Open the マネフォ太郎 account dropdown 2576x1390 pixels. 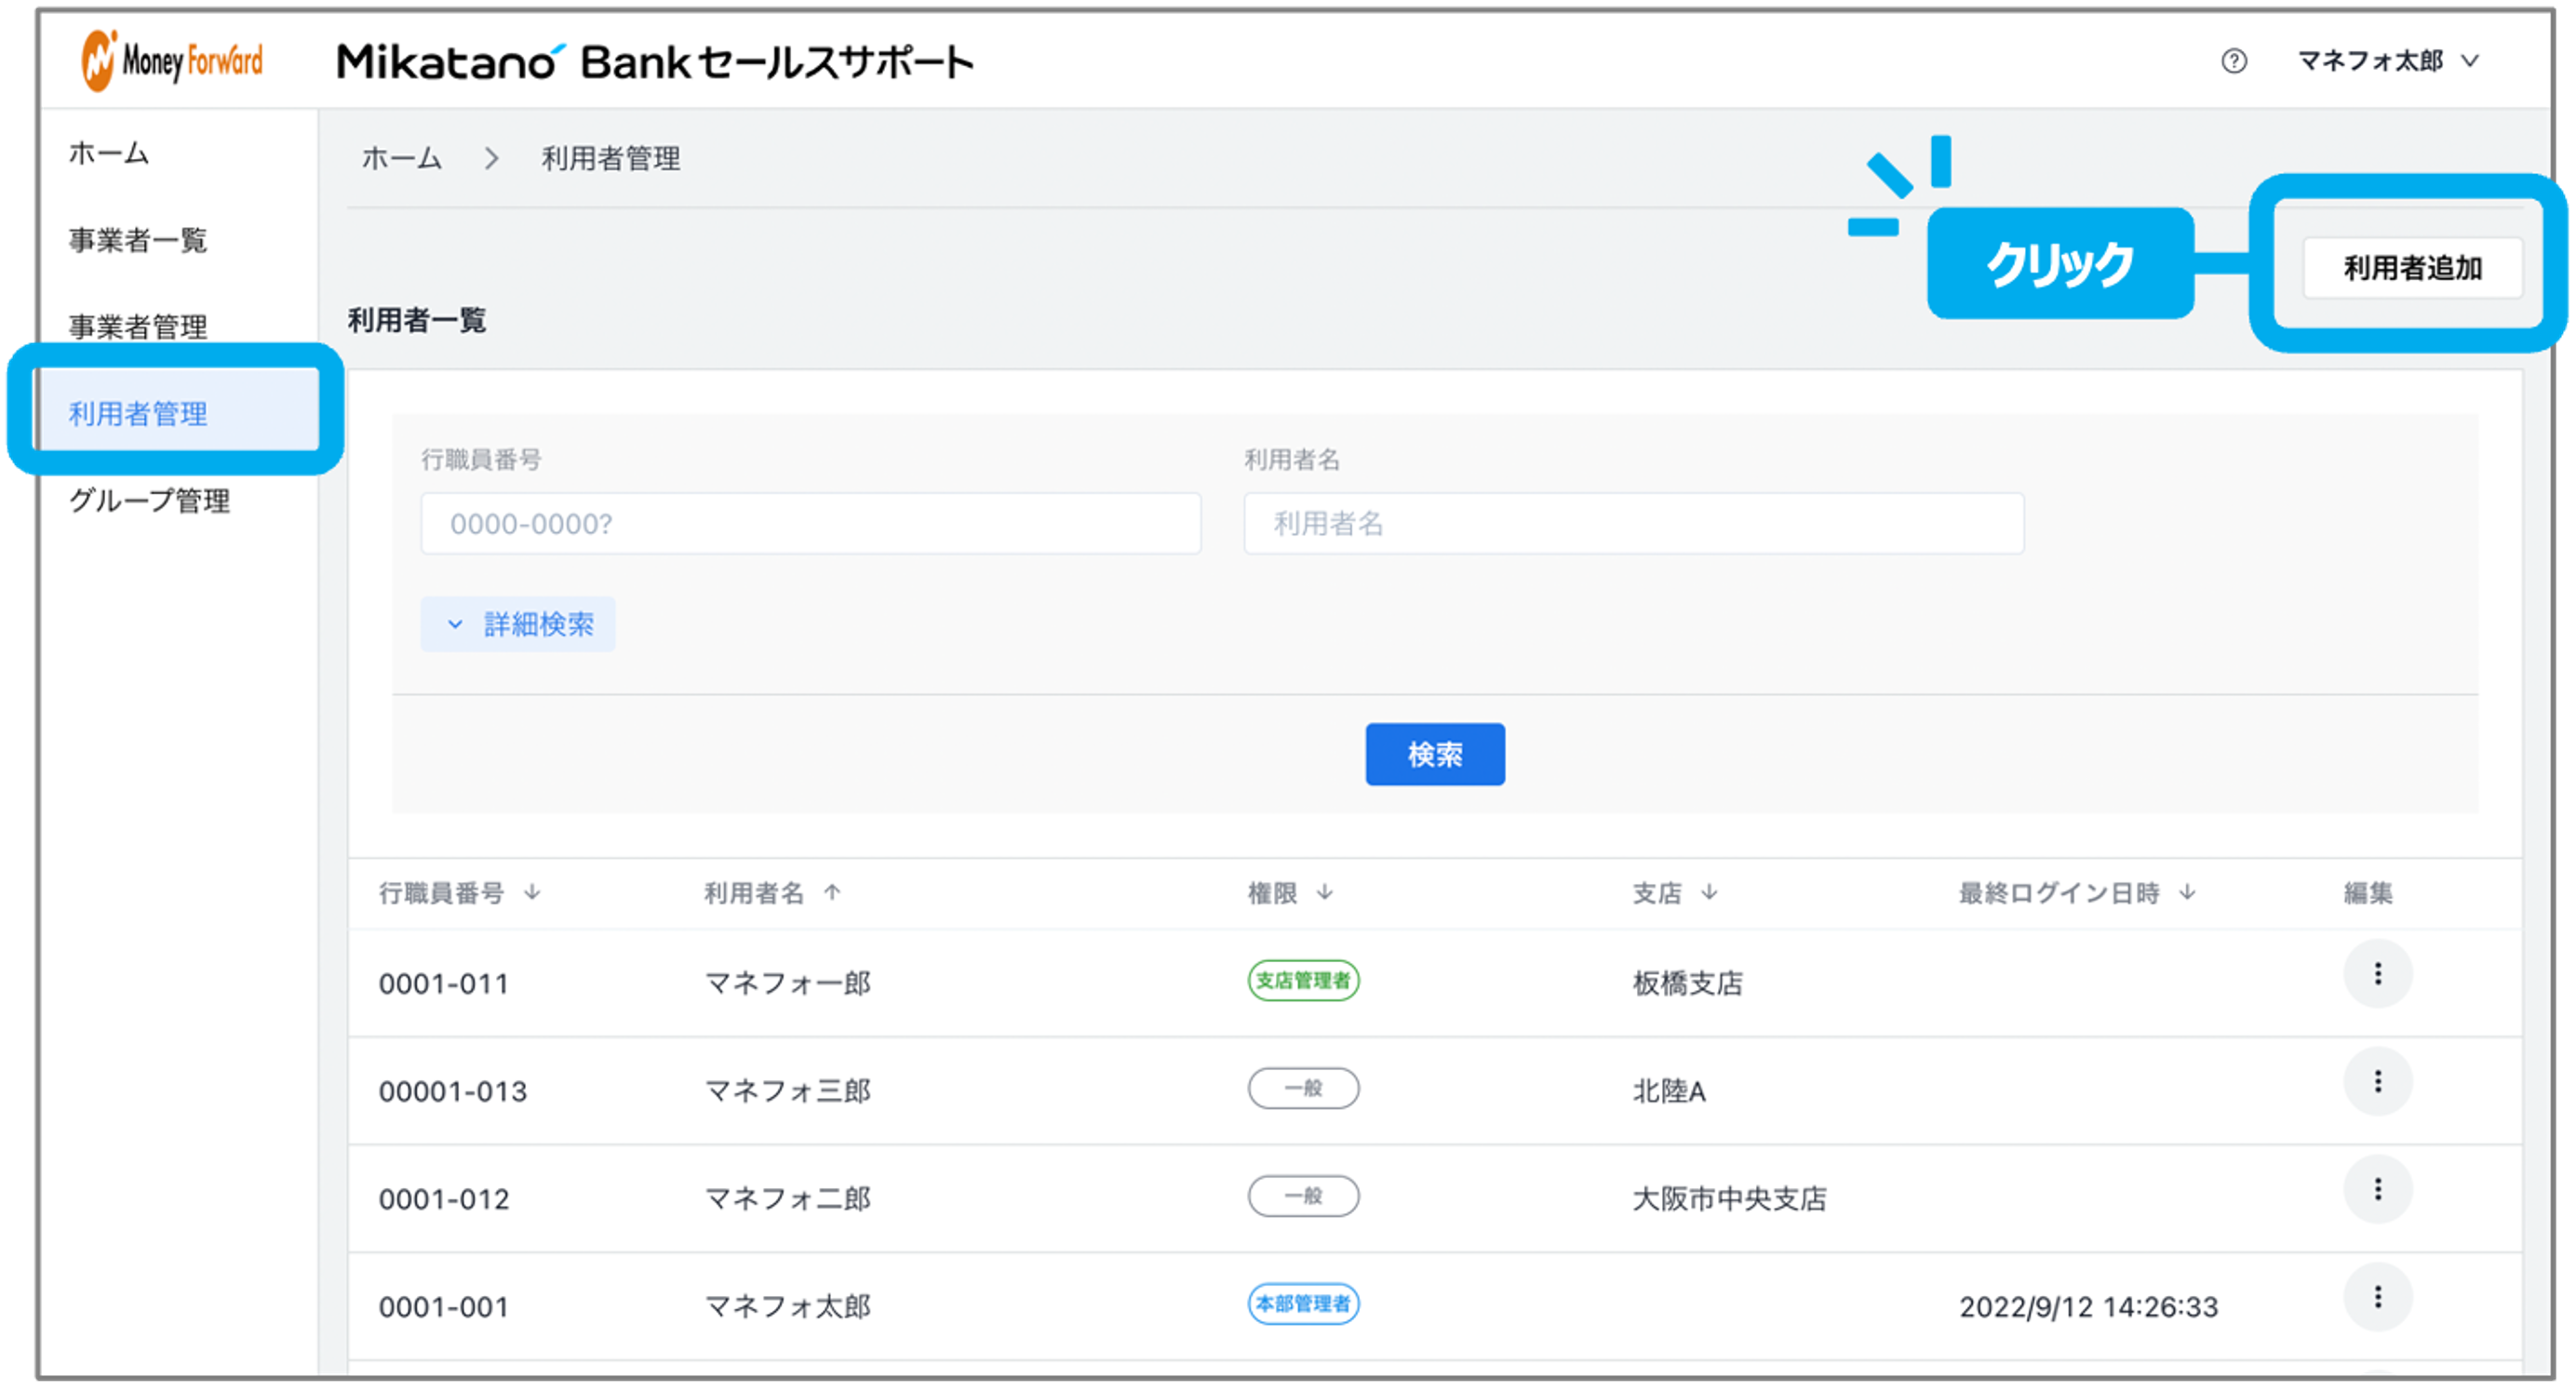pos(2387,61)
